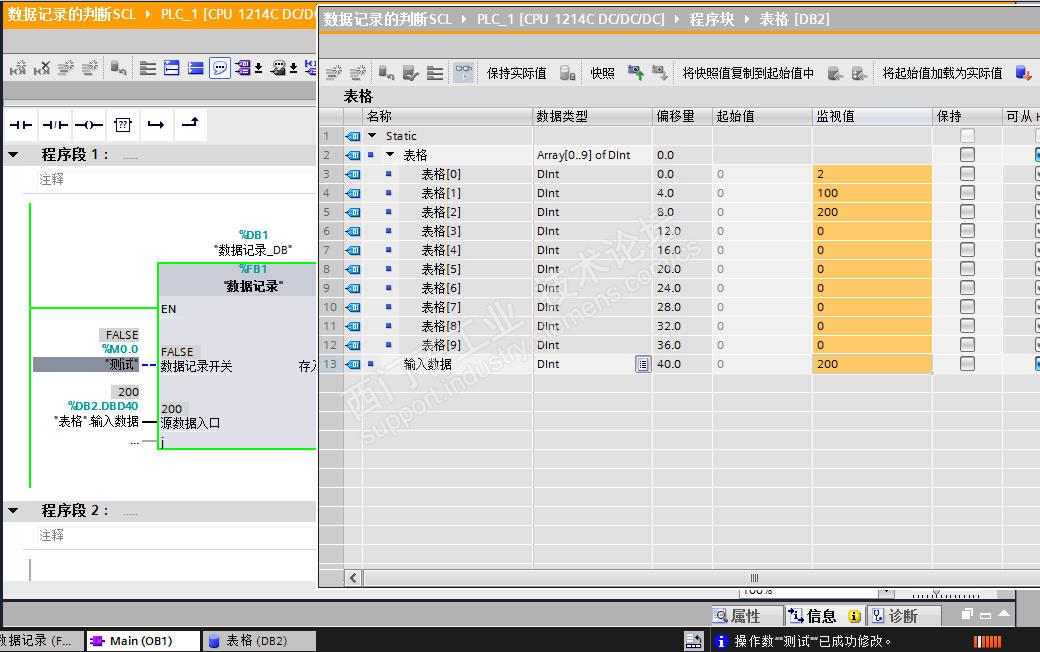This screenshot has width=1040, height=652.
Task: Click the first gray copy snapshot database icon
Action: coord(835,73)
